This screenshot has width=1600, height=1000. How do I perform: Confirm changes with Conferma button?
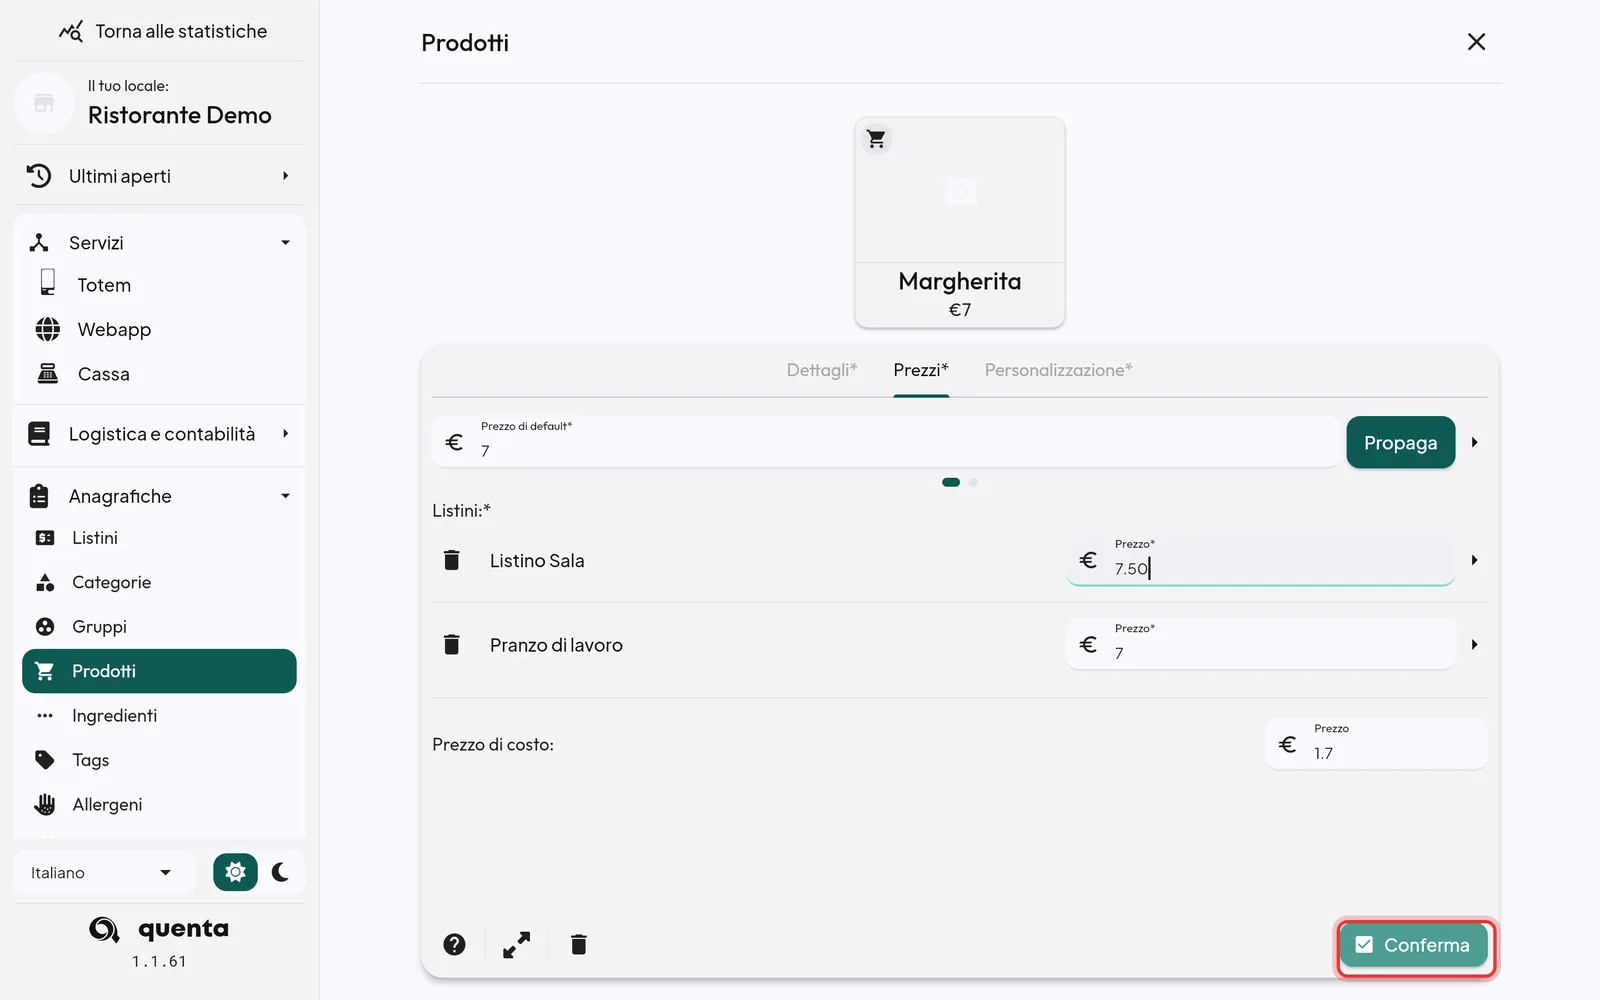click(x=1414, y=945)
